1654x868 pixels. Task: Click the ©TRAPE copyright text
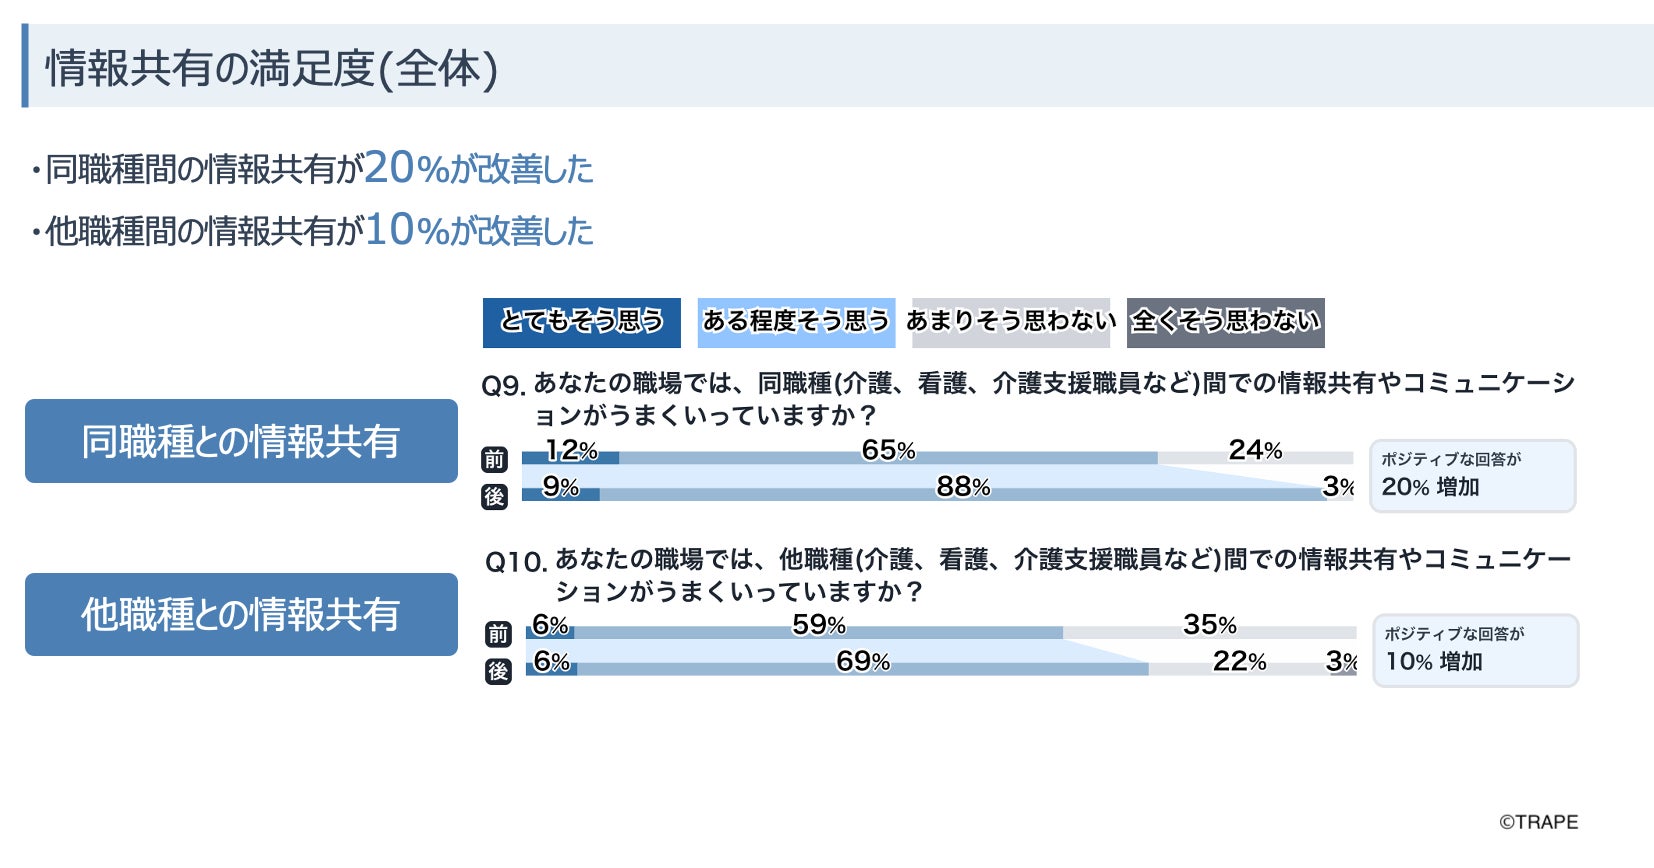tap(1538, 822)
